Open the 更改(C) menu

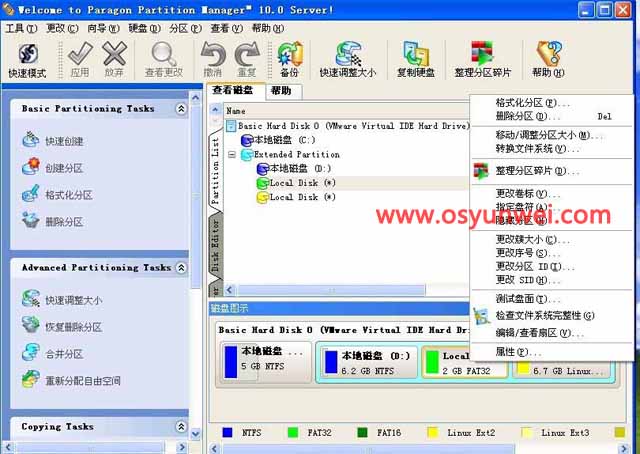point(62,28)
